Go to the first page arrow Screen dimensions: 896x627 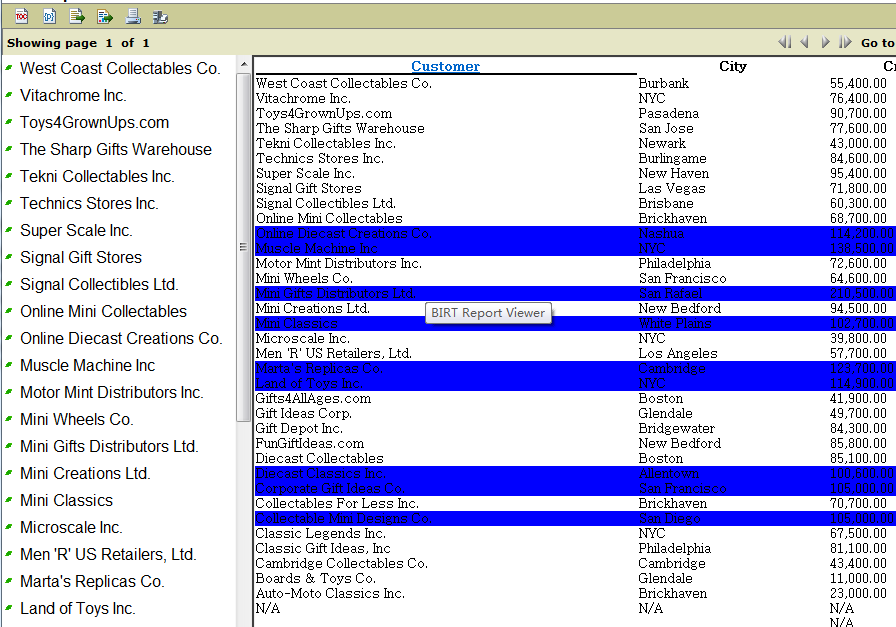point(785,42)
